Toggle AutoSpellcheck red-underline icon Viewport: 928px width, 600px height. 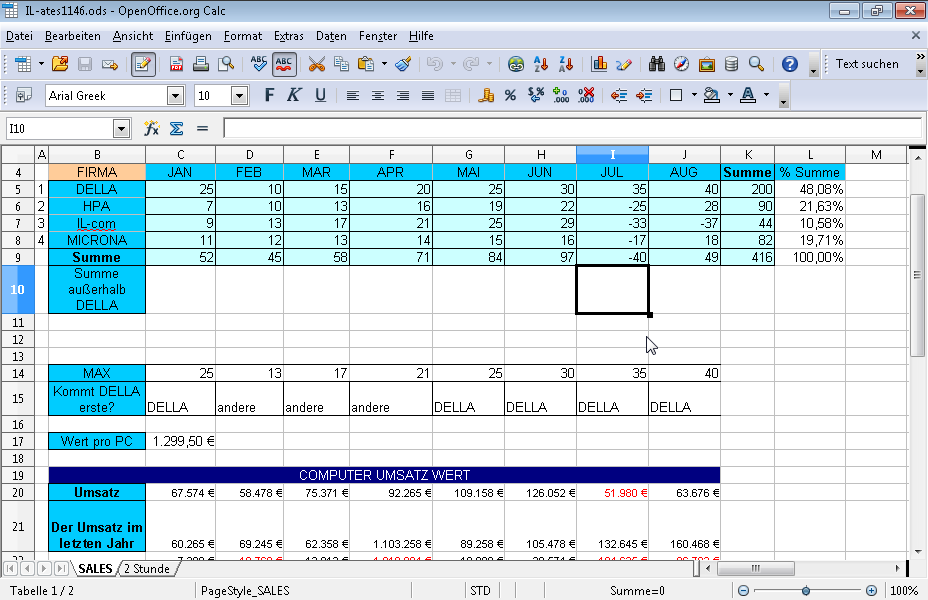(284, 64)
